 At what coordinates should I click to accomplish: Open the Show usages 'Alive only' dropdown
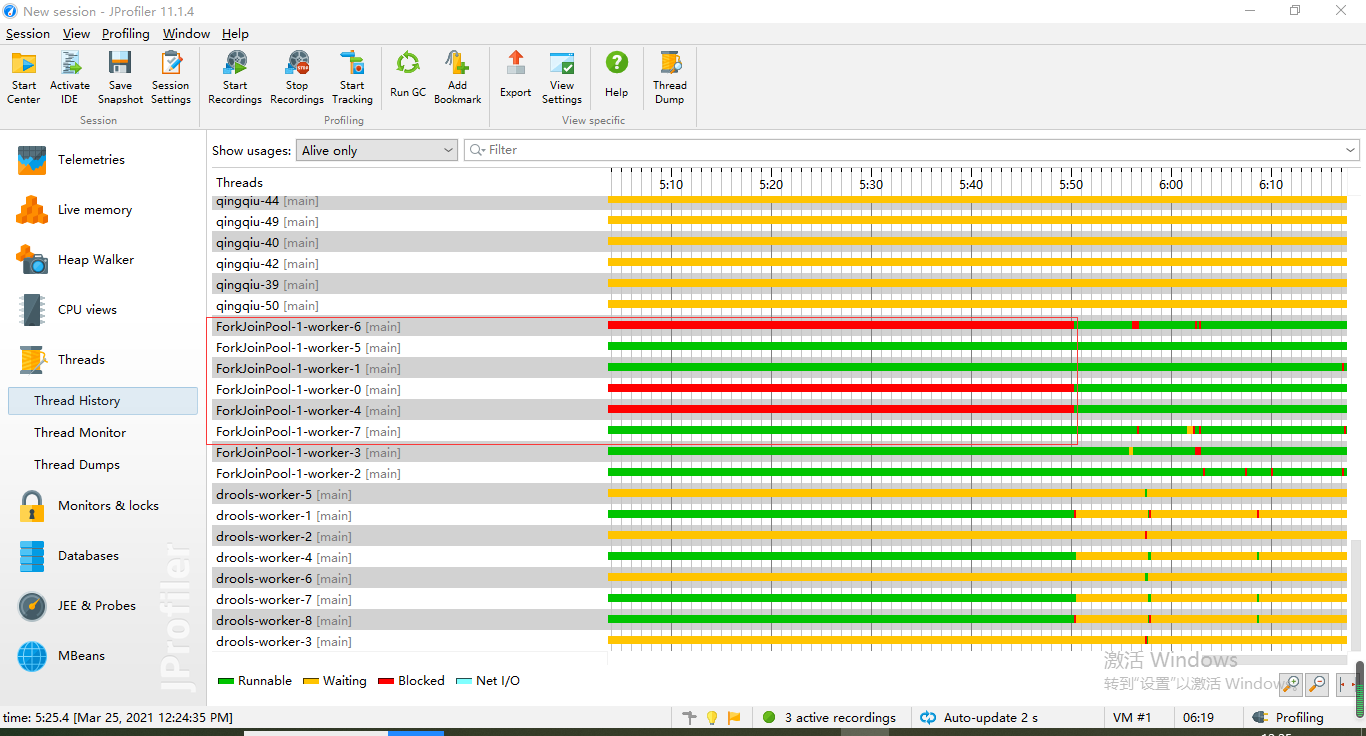[378, 150]
